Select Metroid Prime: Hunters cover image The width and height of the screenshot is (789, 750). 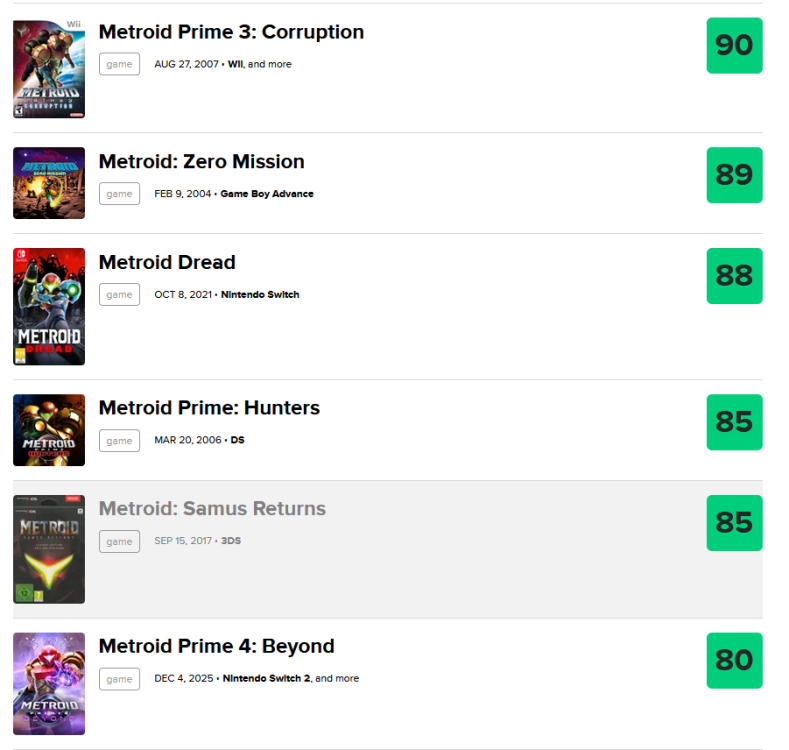(49, 430)
